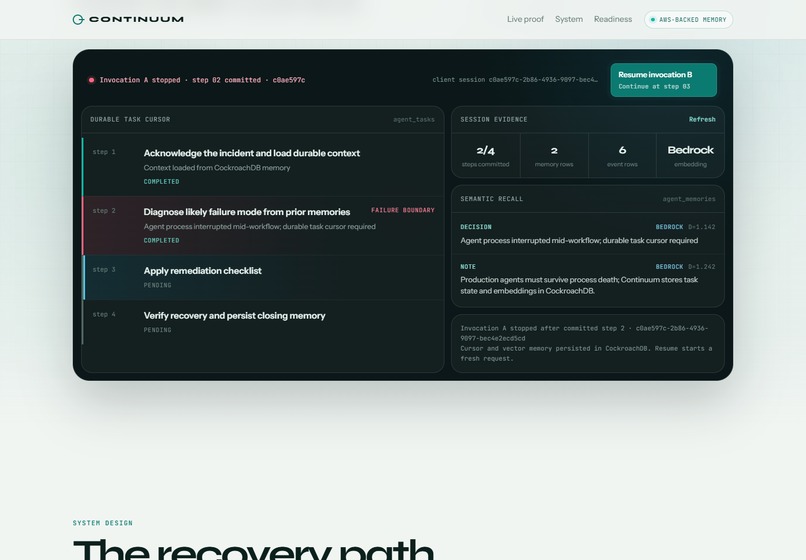
Task: Click the 2 memory rows stat
Action: coord(554,156)
